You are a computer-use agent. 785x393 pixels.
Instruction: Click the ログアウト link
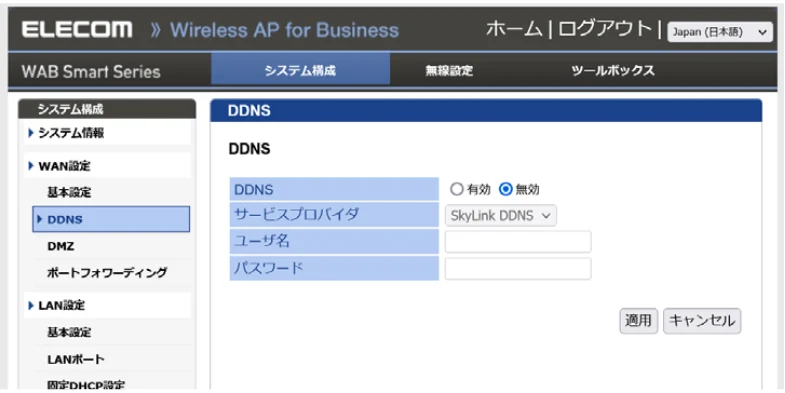605,30
